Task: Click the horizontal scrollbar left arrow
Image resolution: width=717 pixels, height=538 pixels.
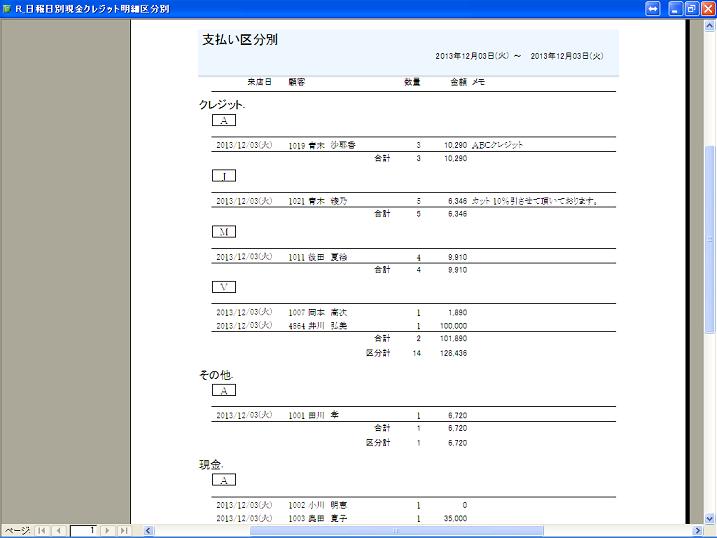Action: click(148, 530)
